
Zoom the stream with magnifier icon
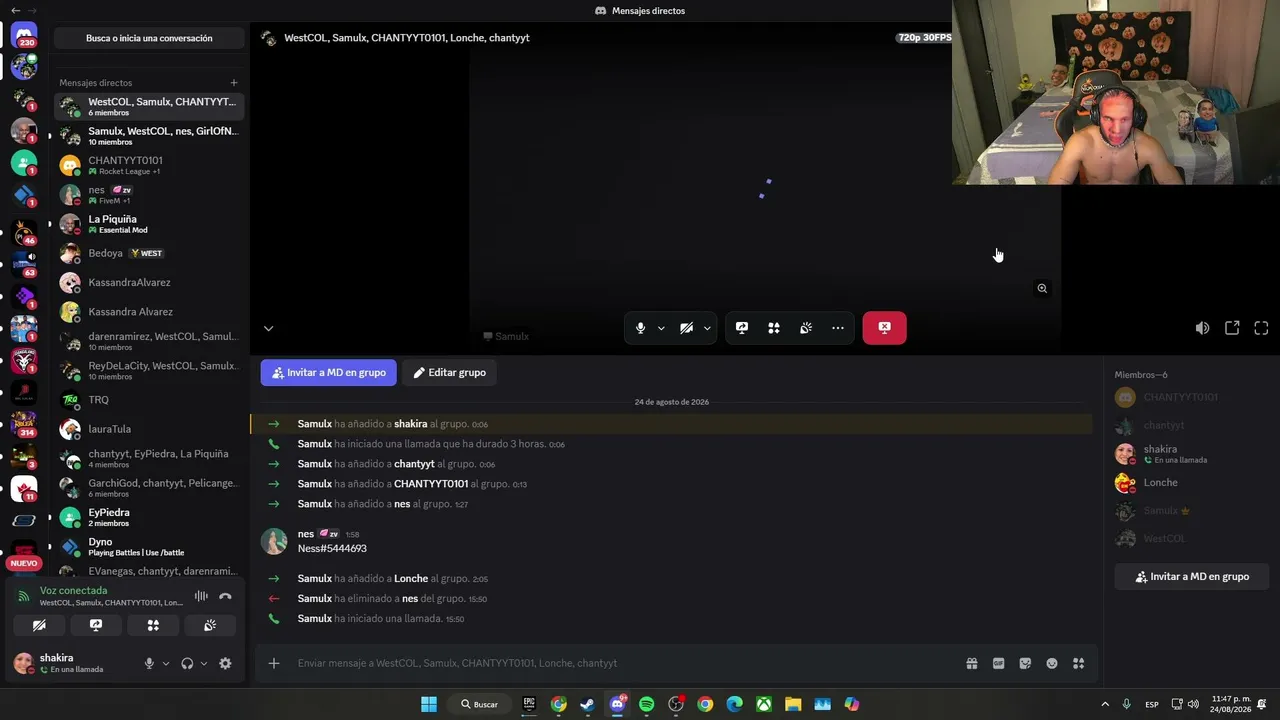click(x=1042, y=288)
